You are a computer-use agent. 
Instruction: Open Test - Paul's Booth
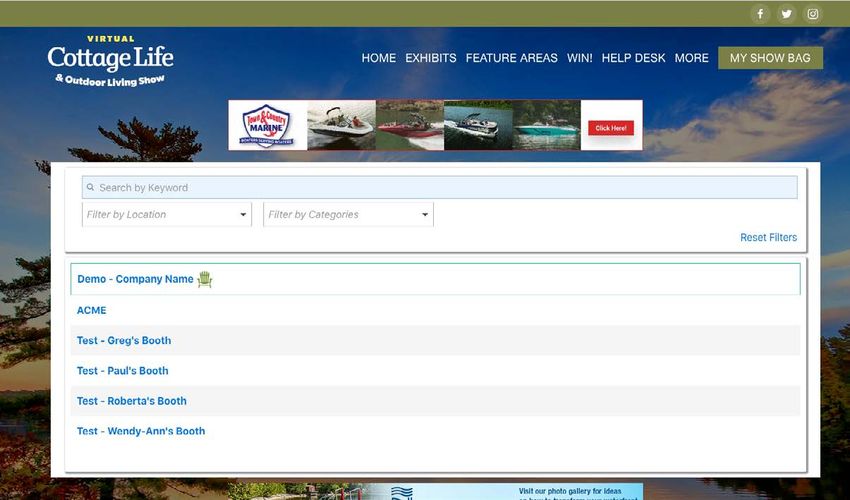tap(123, 371)
